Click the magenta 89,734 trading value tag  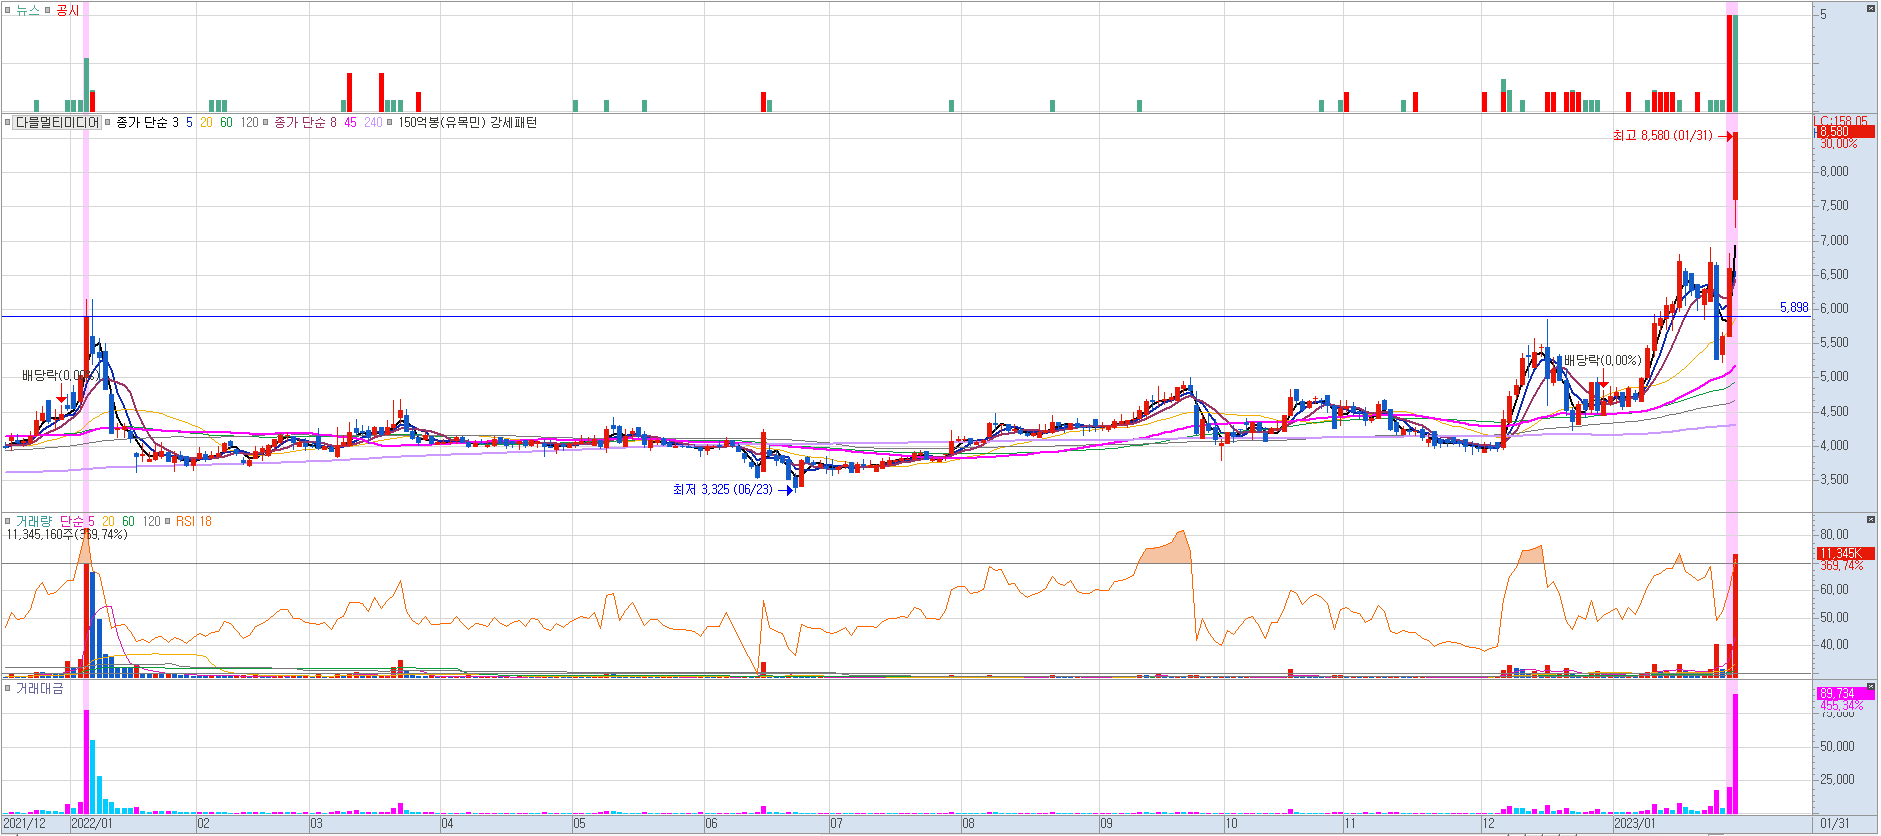[x=1846, y=693]
